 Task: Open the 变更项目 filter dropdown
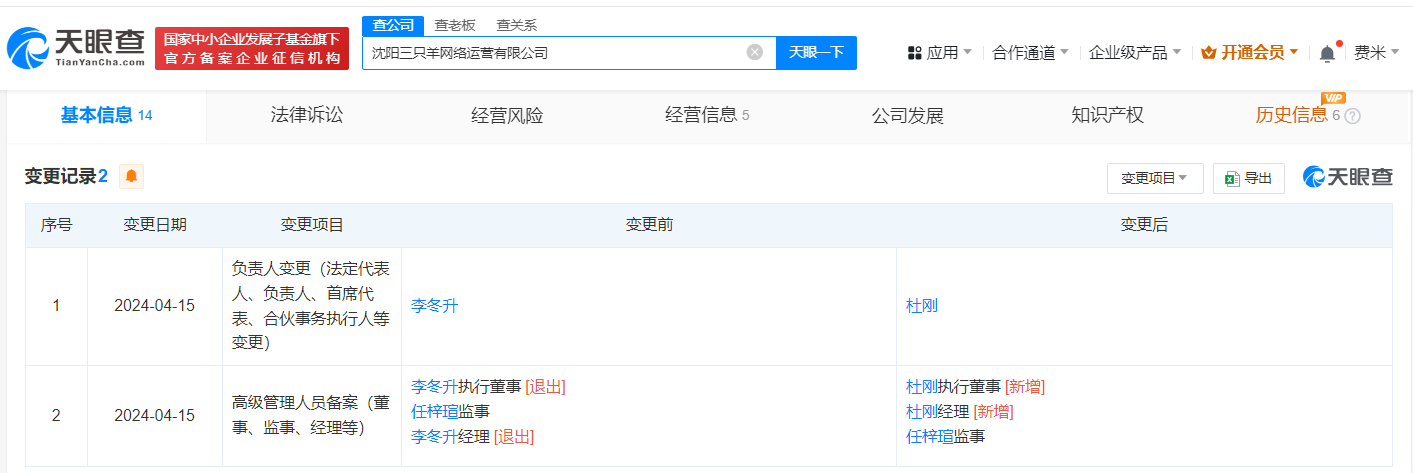point(1154,178)
